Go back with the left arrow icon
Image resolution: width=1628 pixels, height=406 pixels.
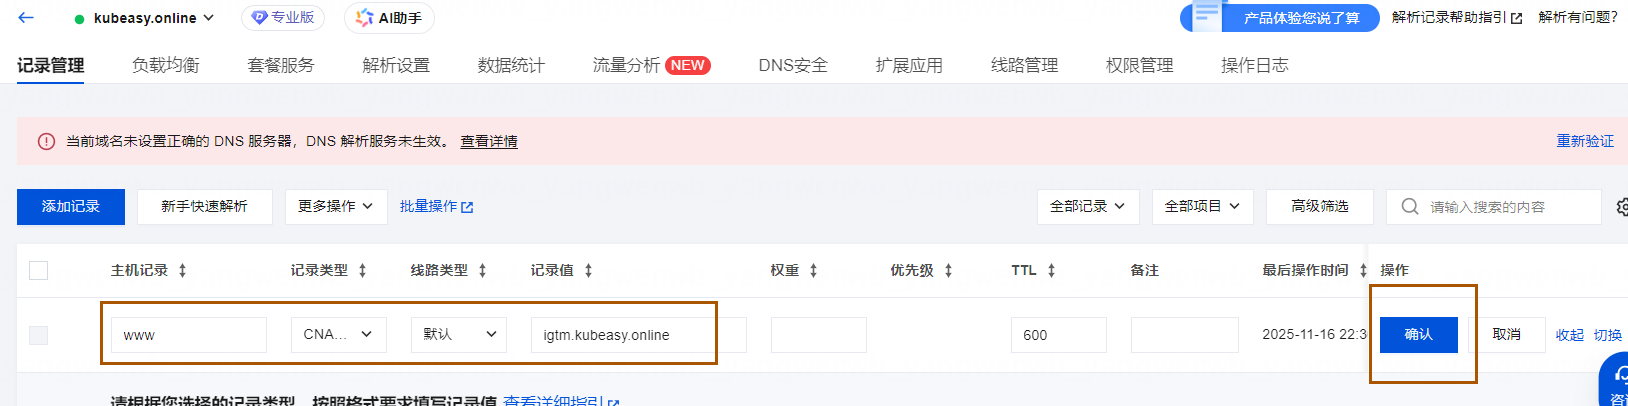(26, 17)
